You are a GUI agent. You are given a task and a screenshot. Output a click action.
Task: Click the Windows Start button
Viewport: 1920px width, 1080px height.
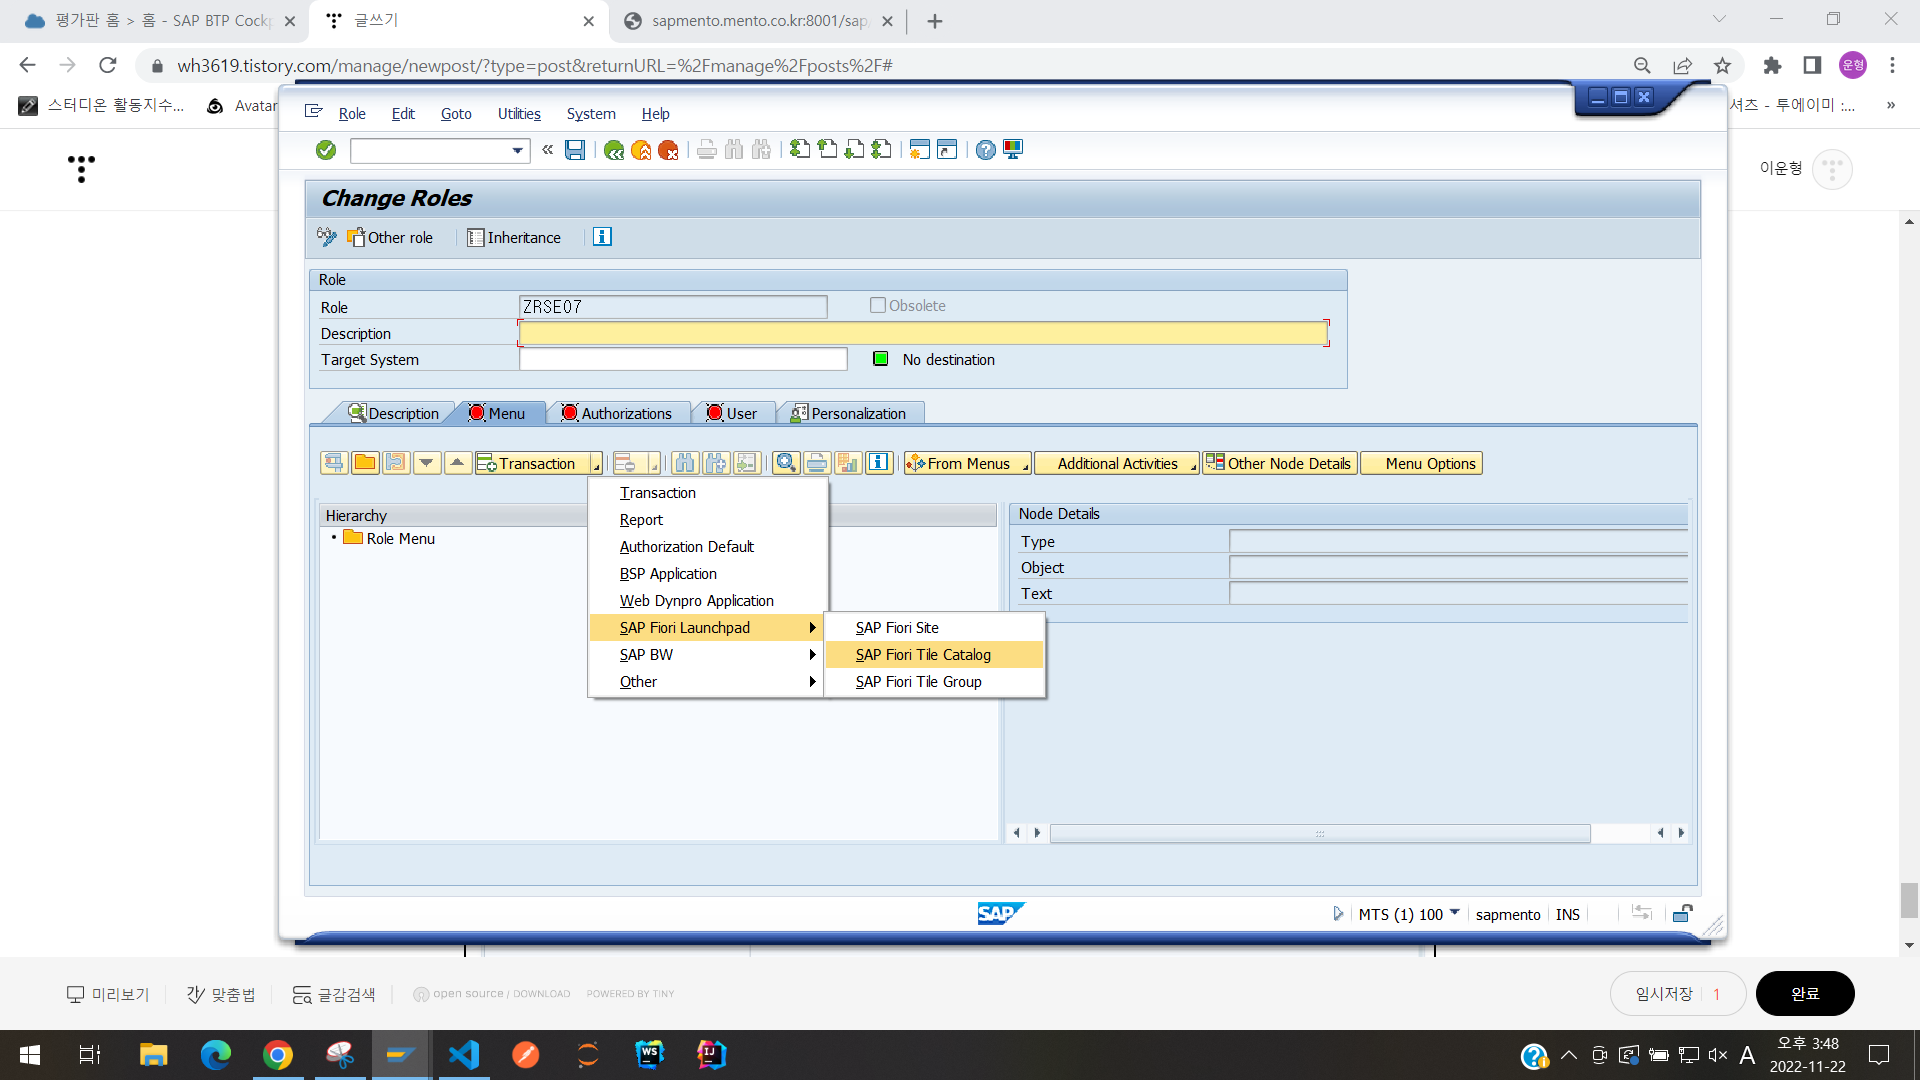click(30, 1055)
